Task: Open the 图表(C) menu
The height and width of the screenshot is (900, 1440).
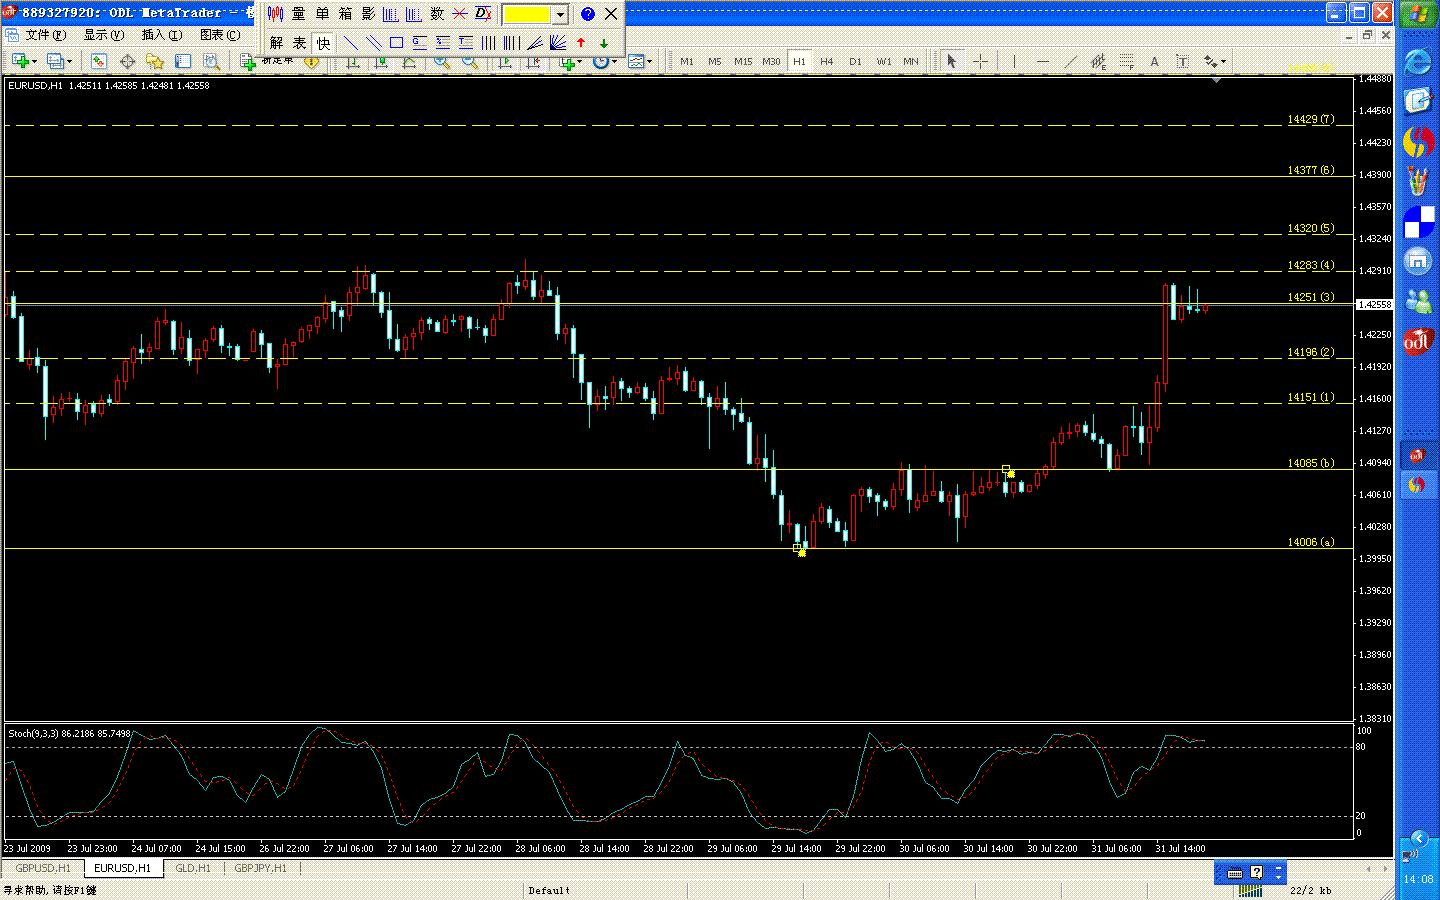Action: click(x=219, y=35)
